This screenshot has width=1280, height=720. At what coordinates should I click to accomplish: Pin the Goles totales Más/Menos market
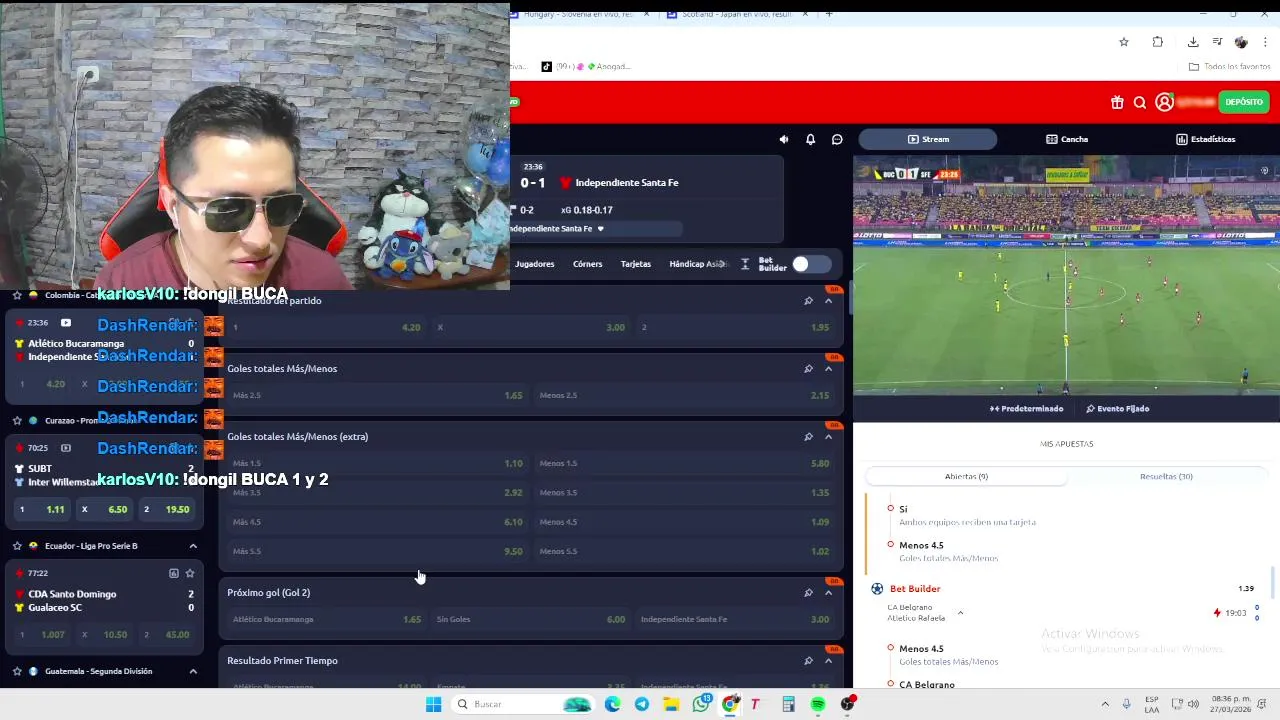(808, 368)
